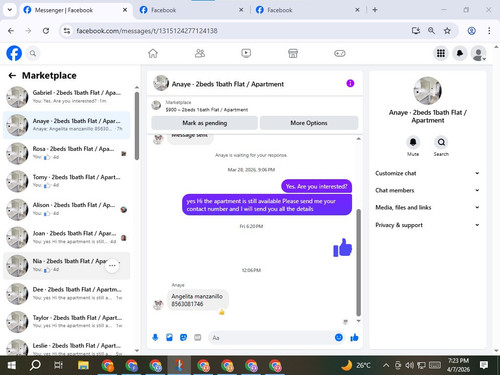Open Windows Task View
Viewport: 500px width, 375px height.
pos(58,366)
